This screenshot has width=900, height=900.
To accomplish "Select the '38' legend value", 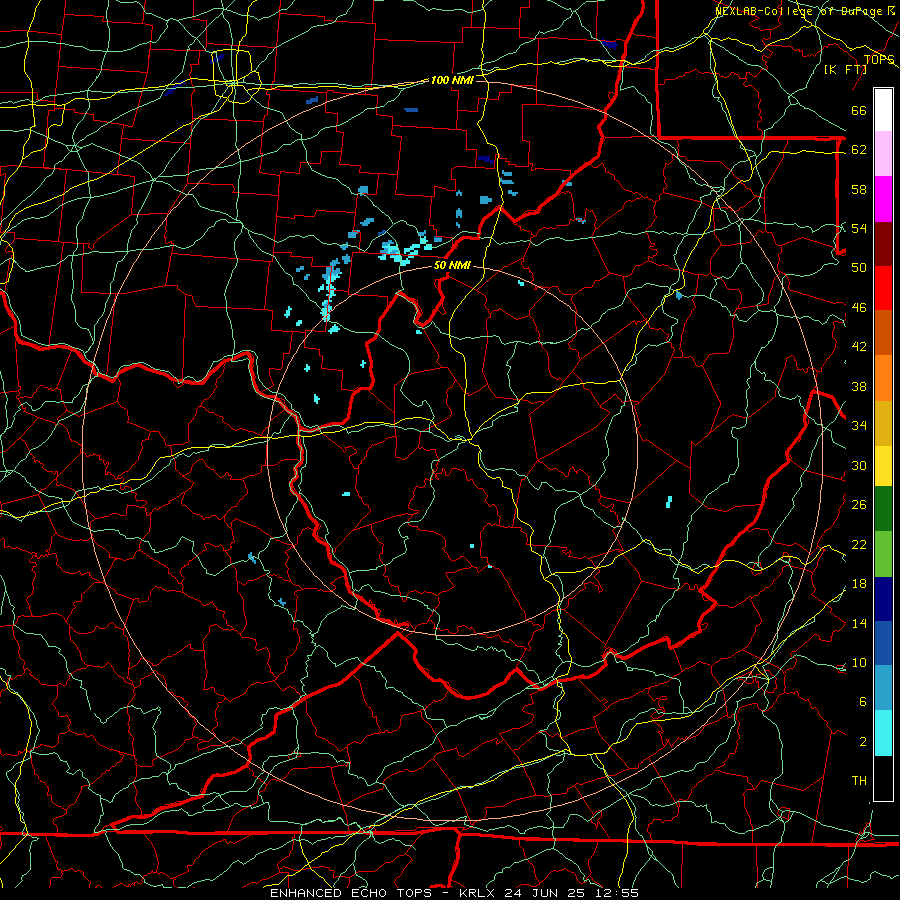I will (x=859, y=386).
